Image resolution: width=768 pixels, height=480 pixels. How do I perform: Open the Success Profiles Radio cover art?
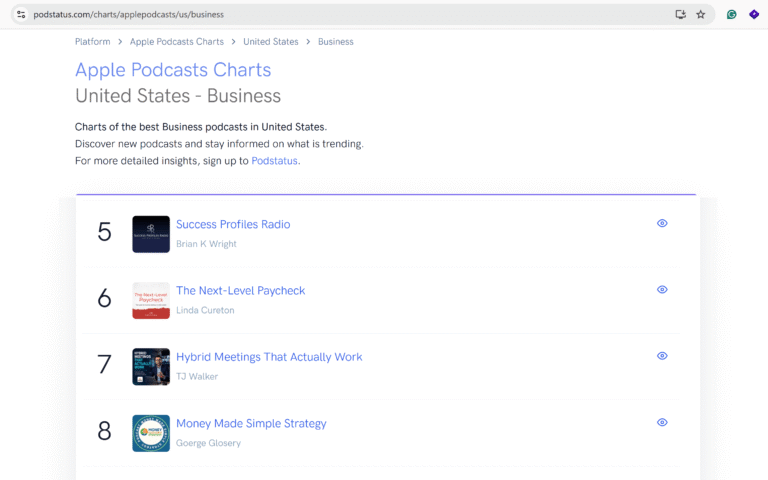[151, 234]
